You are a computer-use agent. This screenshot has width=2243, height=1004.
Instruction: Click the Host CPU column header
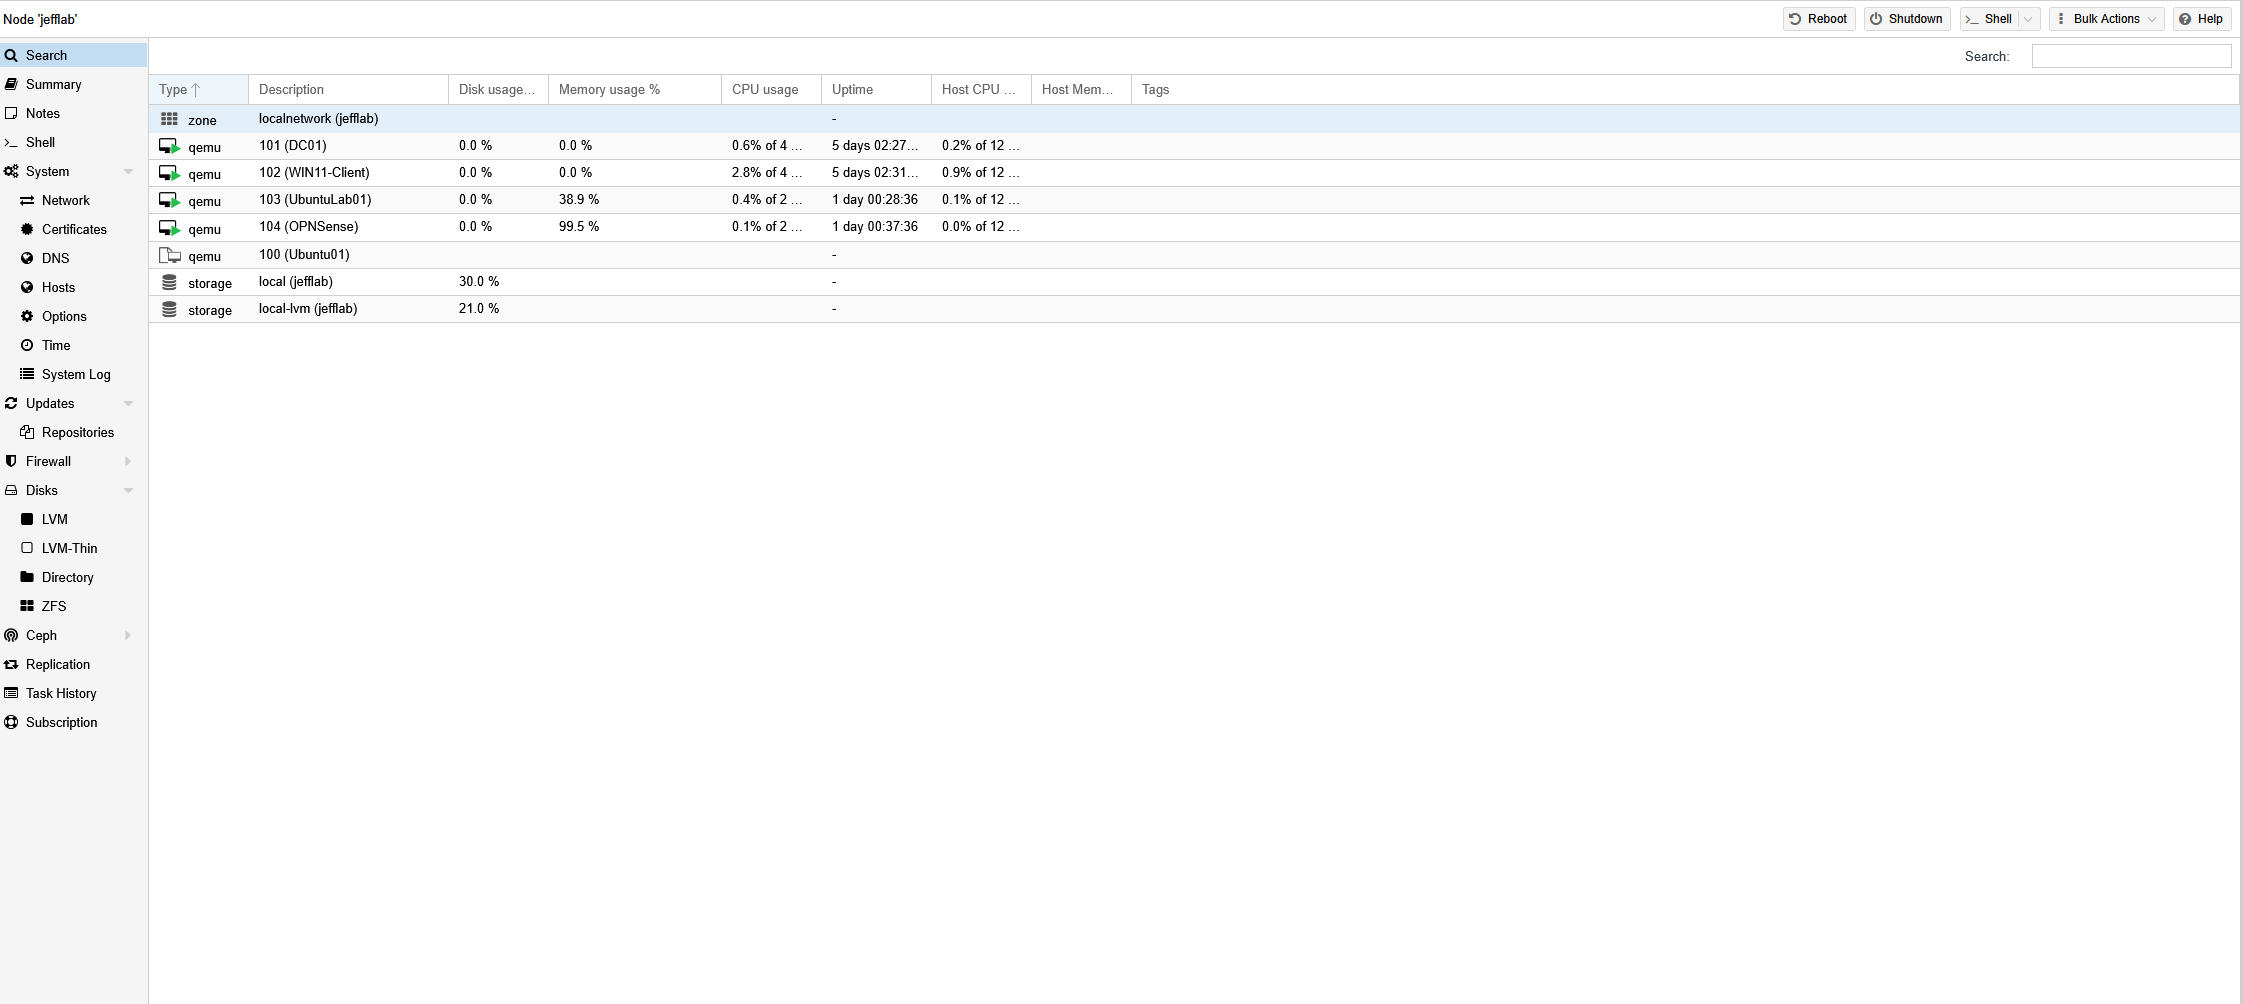coord(980,90)
